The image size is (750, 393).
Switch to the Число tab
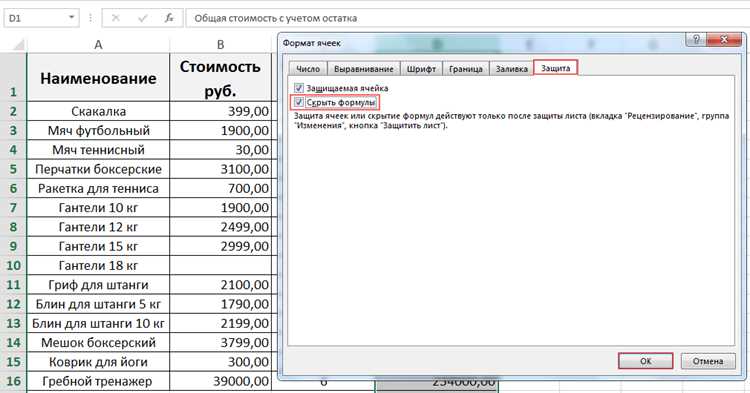[308, 69]
